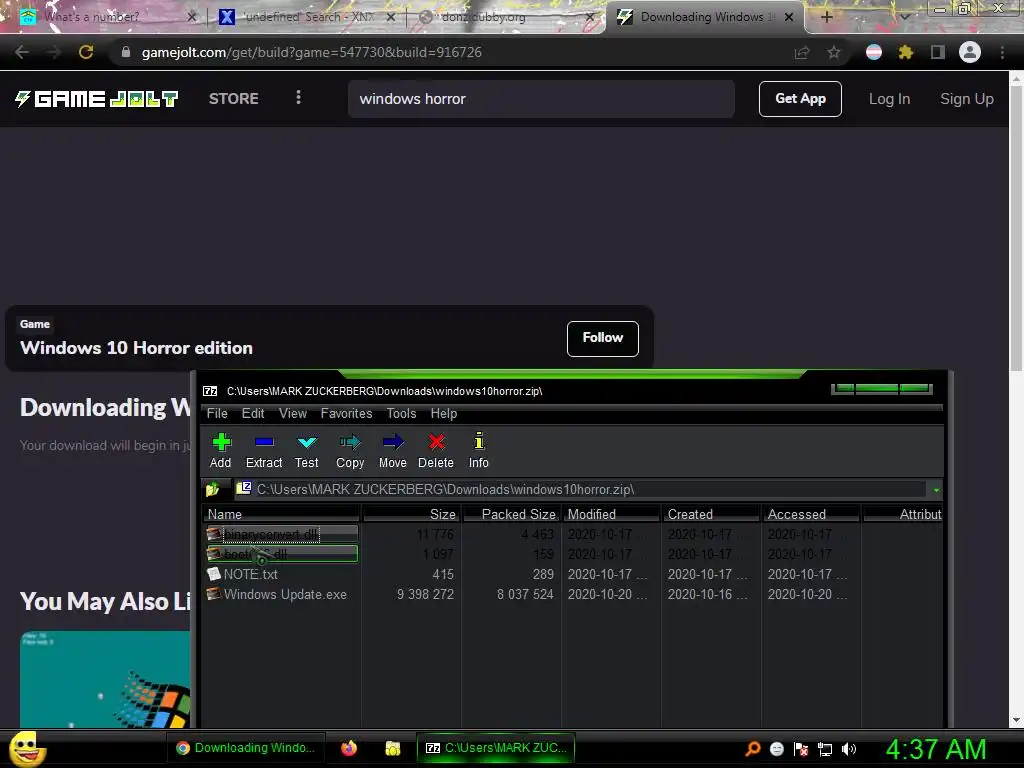Expand the 7-Zip address path dropdown
Viewport: 1024px width, 768px height.
point(936,490)
